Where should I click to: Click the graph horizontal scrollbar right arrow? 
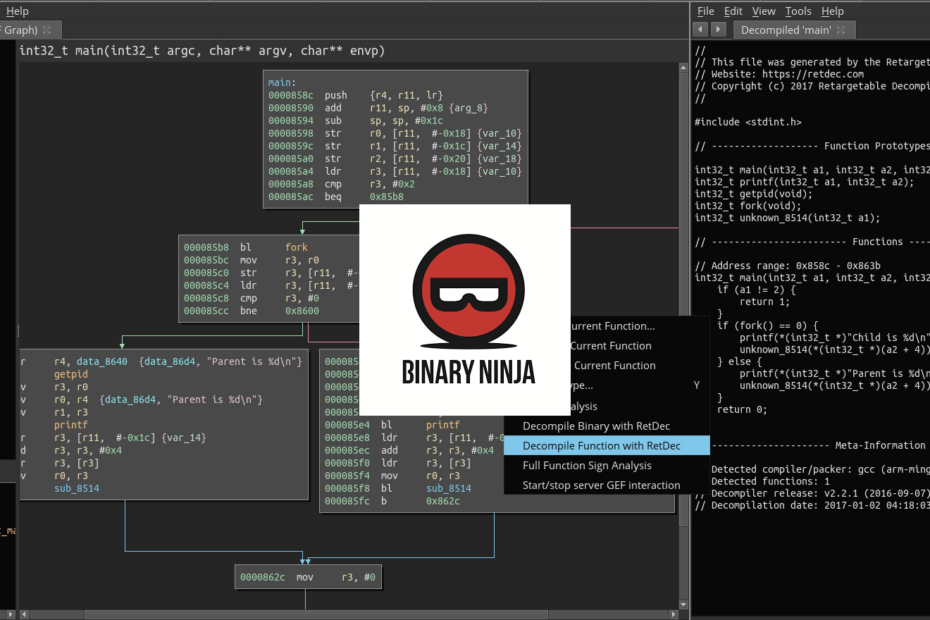click(674, 615)
